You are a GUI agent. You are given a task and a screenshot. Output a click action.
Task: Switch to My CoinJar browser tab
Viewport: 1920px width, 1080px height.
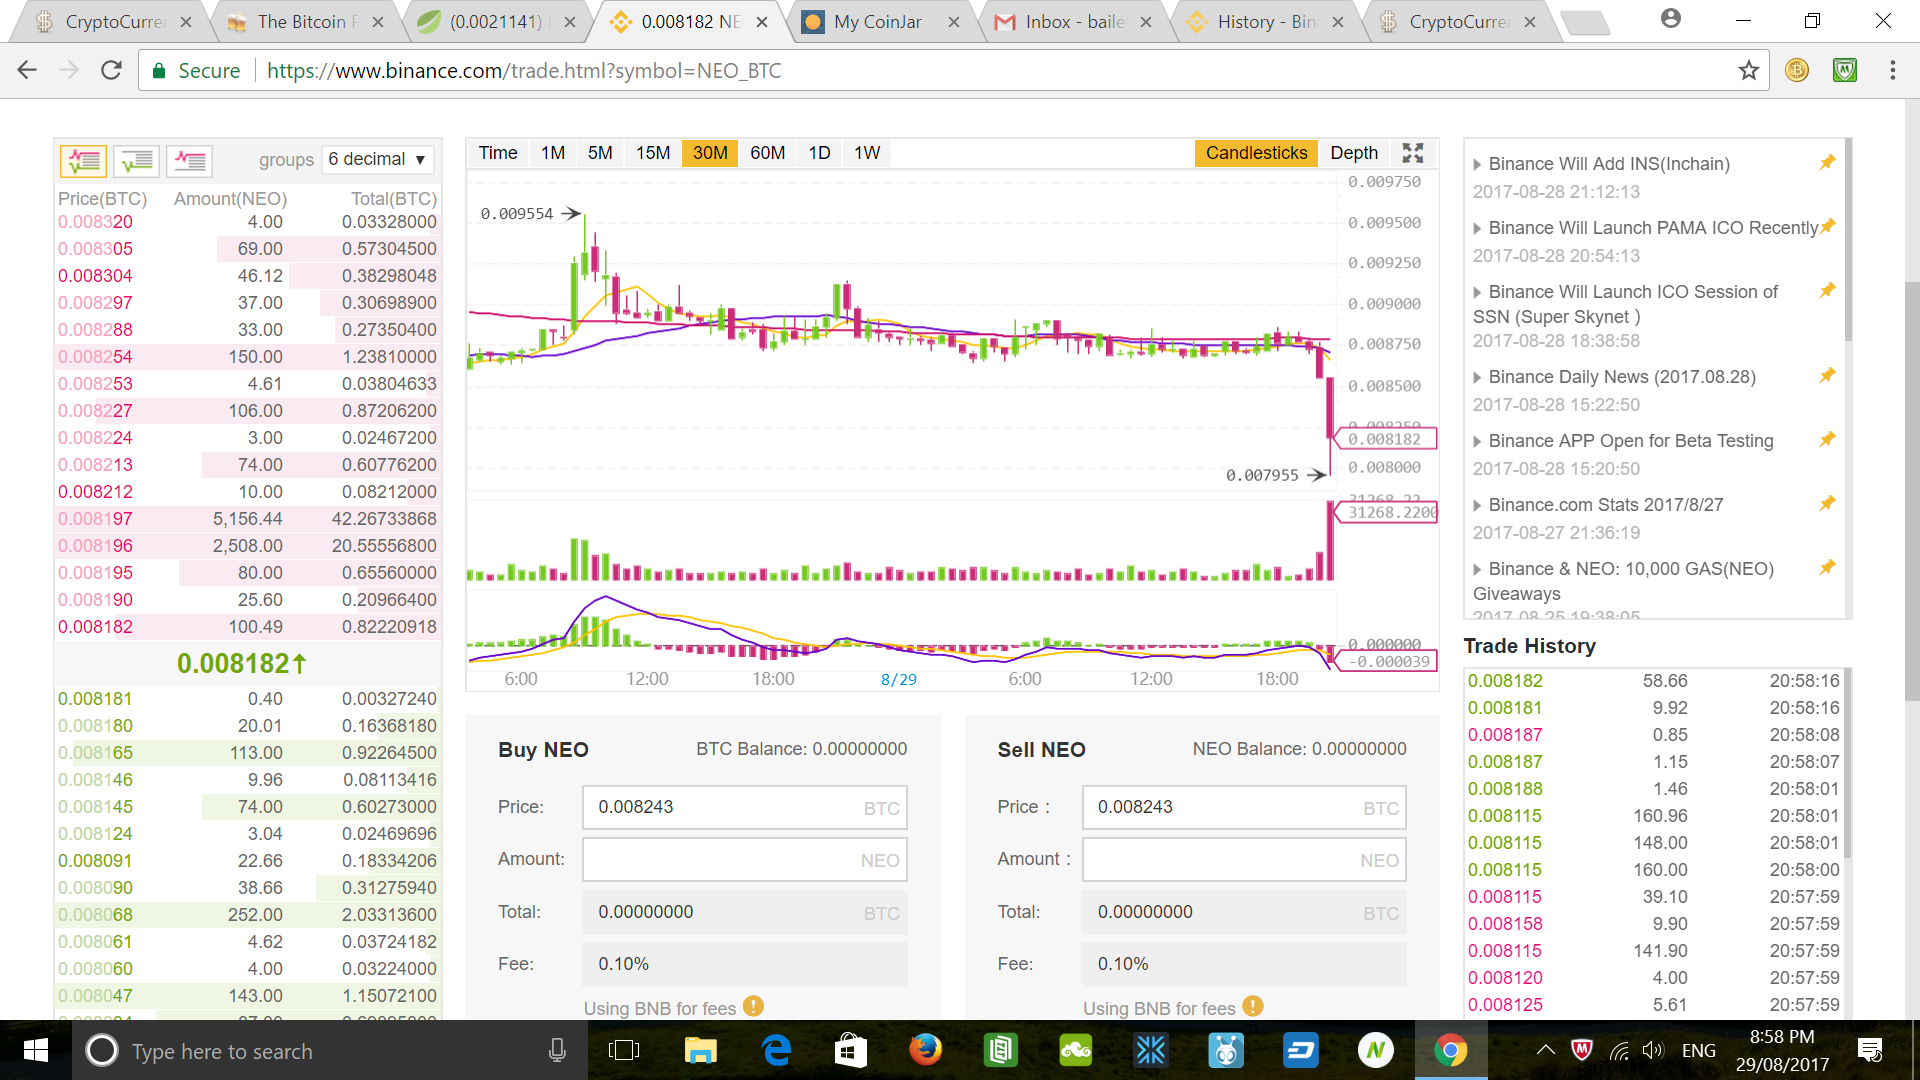878,21
